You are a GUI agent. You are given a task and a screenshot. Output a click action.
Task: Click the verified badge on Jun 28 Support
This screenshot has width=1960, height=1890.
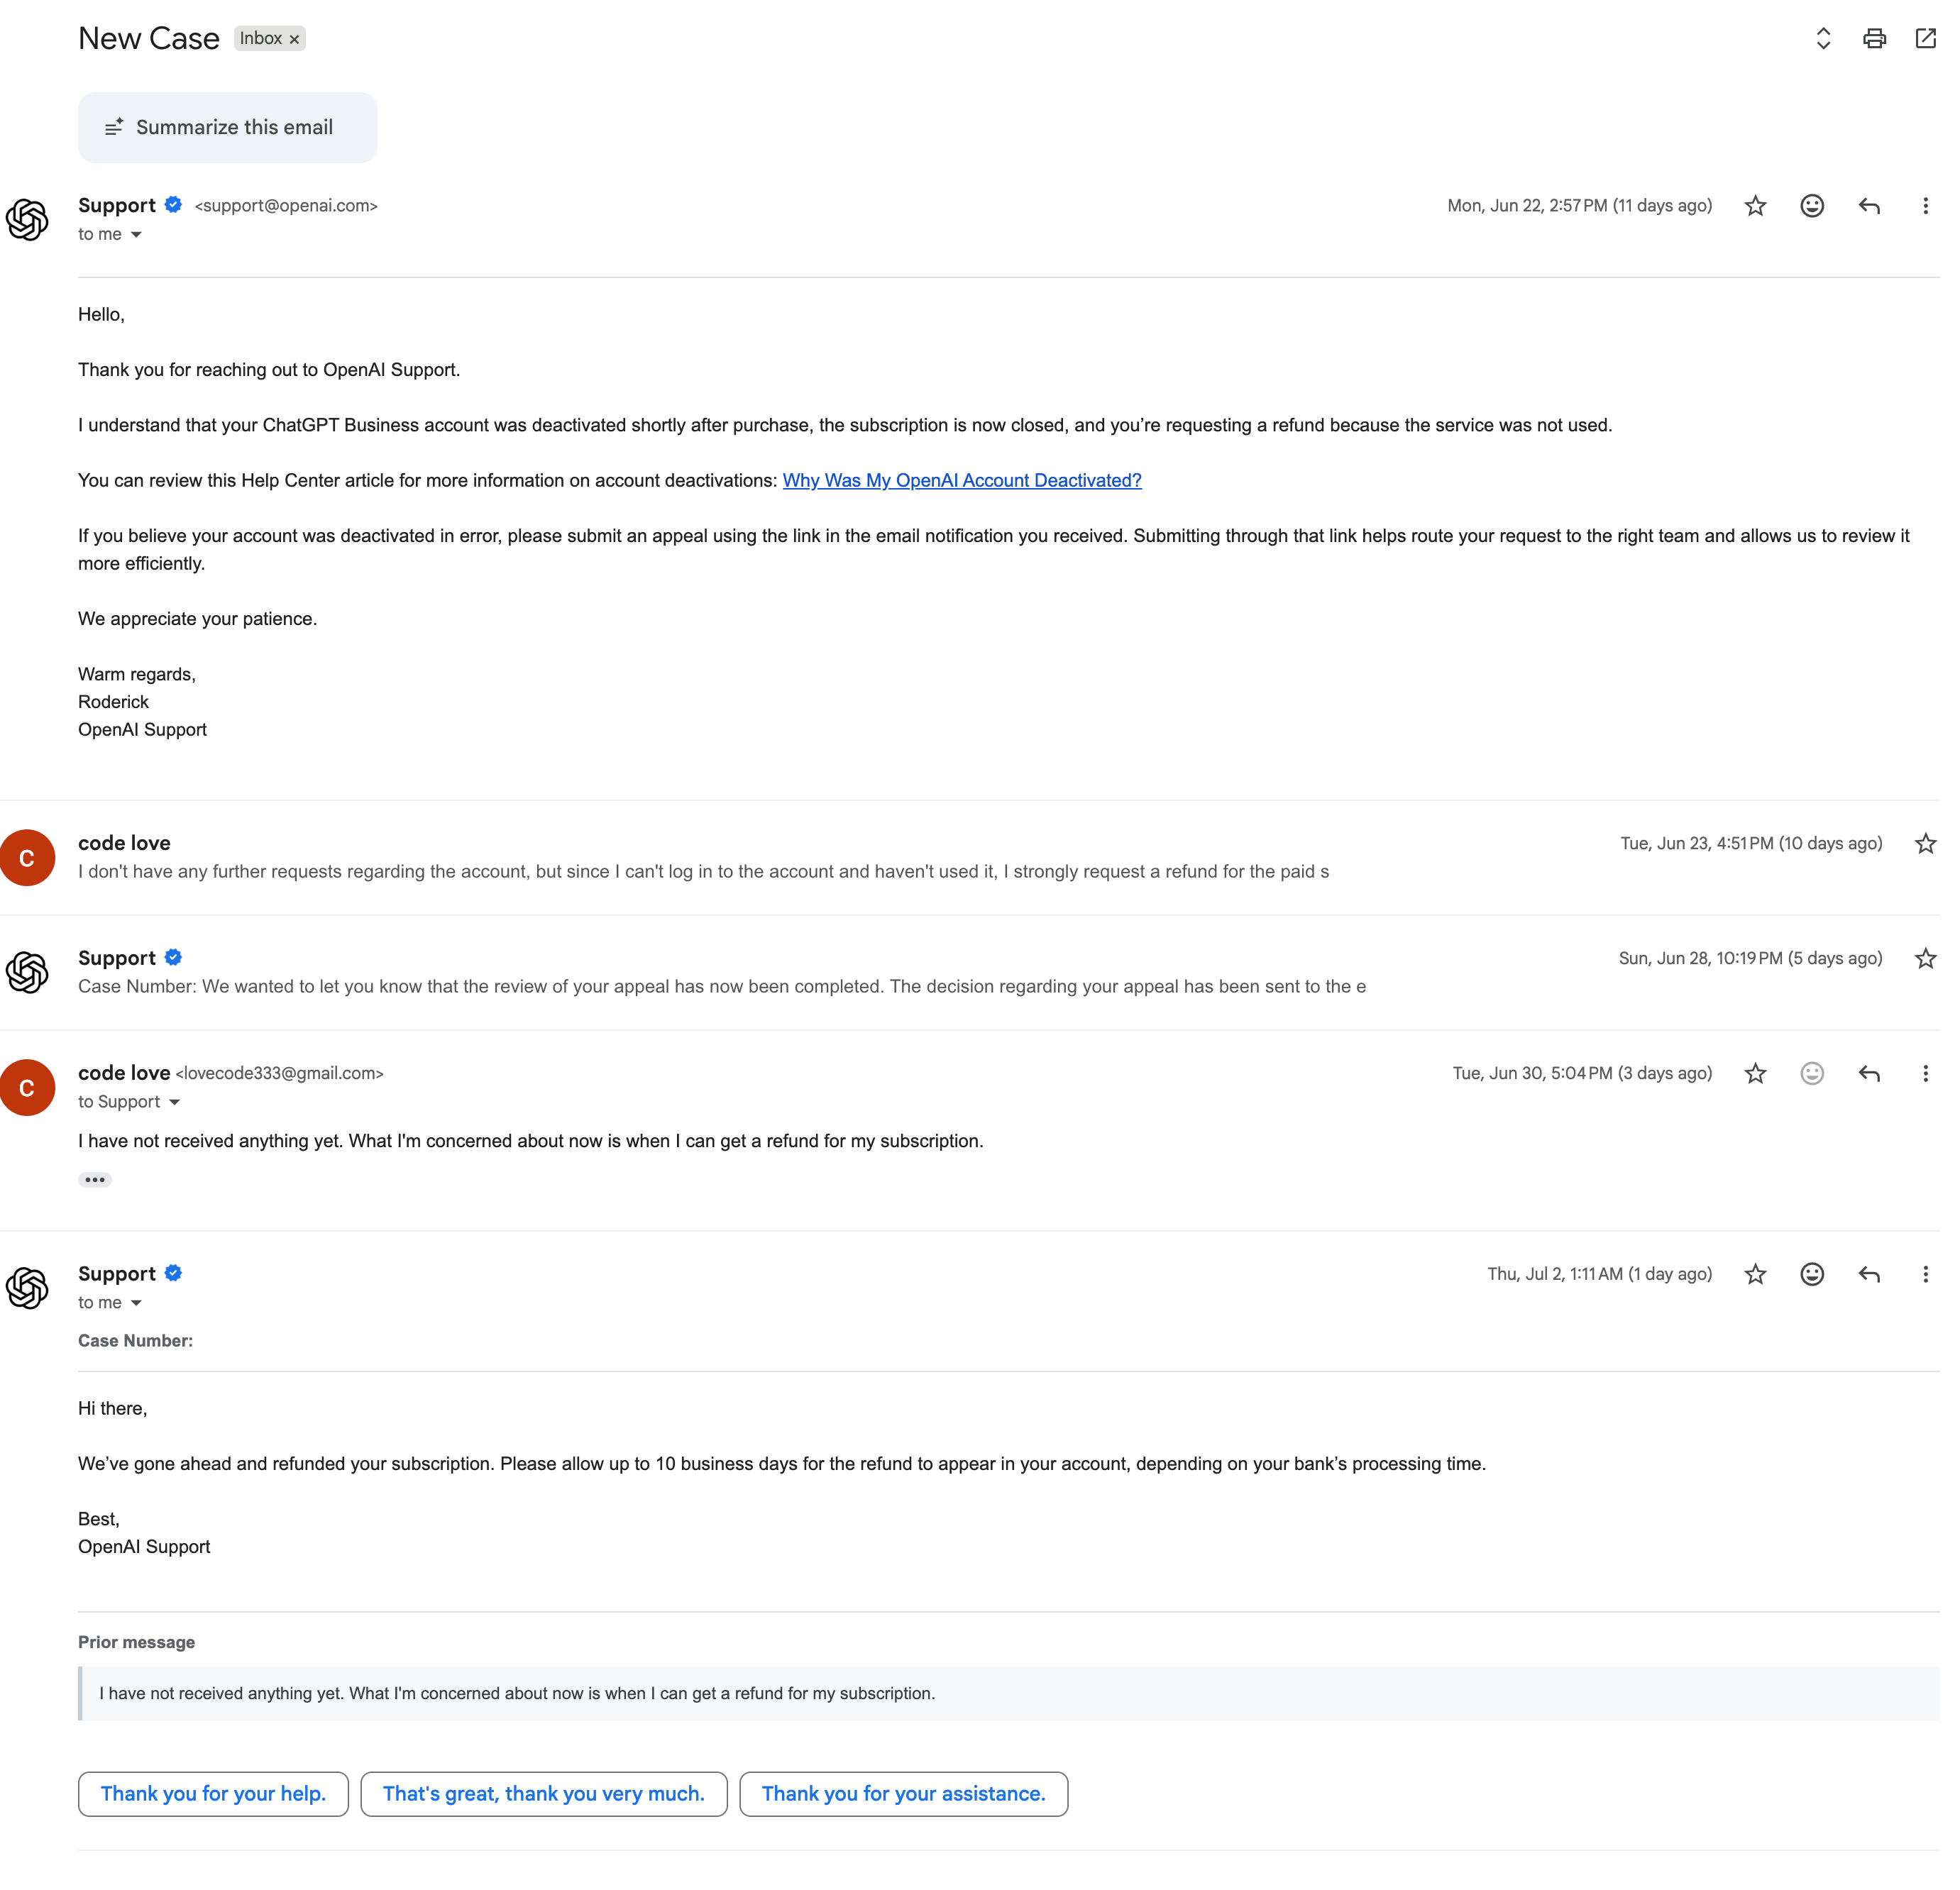click(173, 957)
